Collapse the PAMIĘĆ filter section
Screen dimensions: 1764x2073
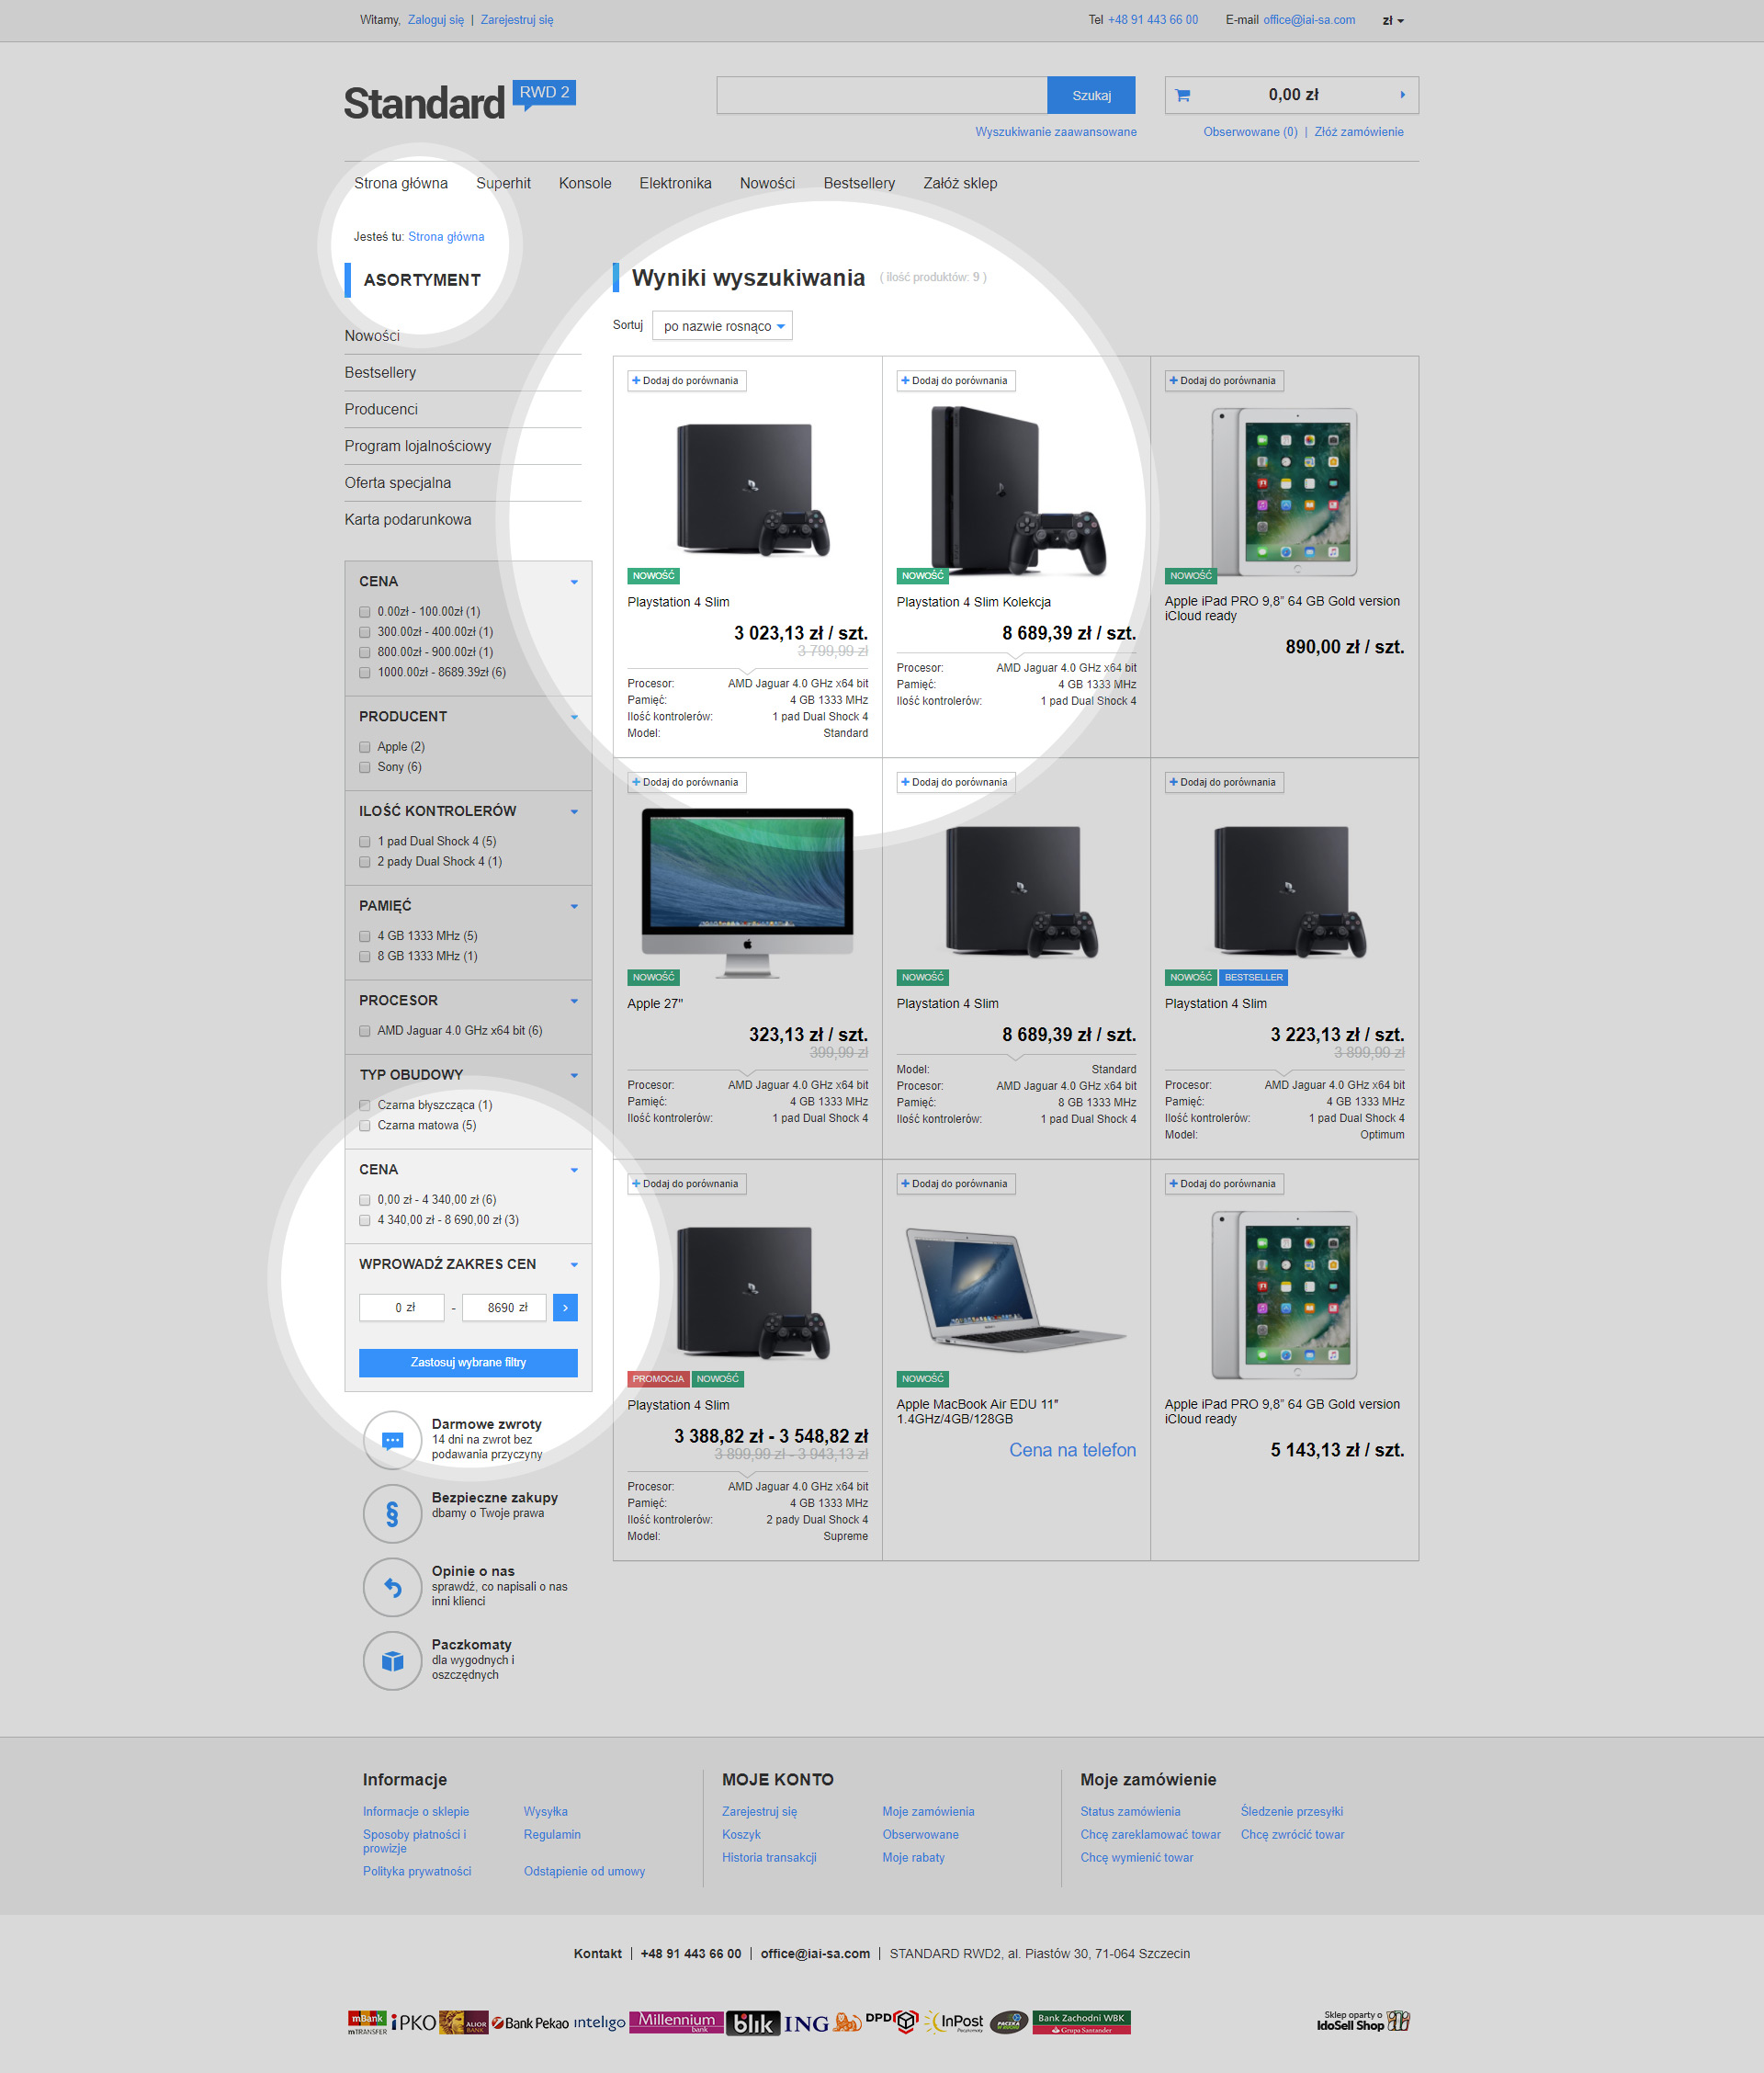click(x=574, y=906)
